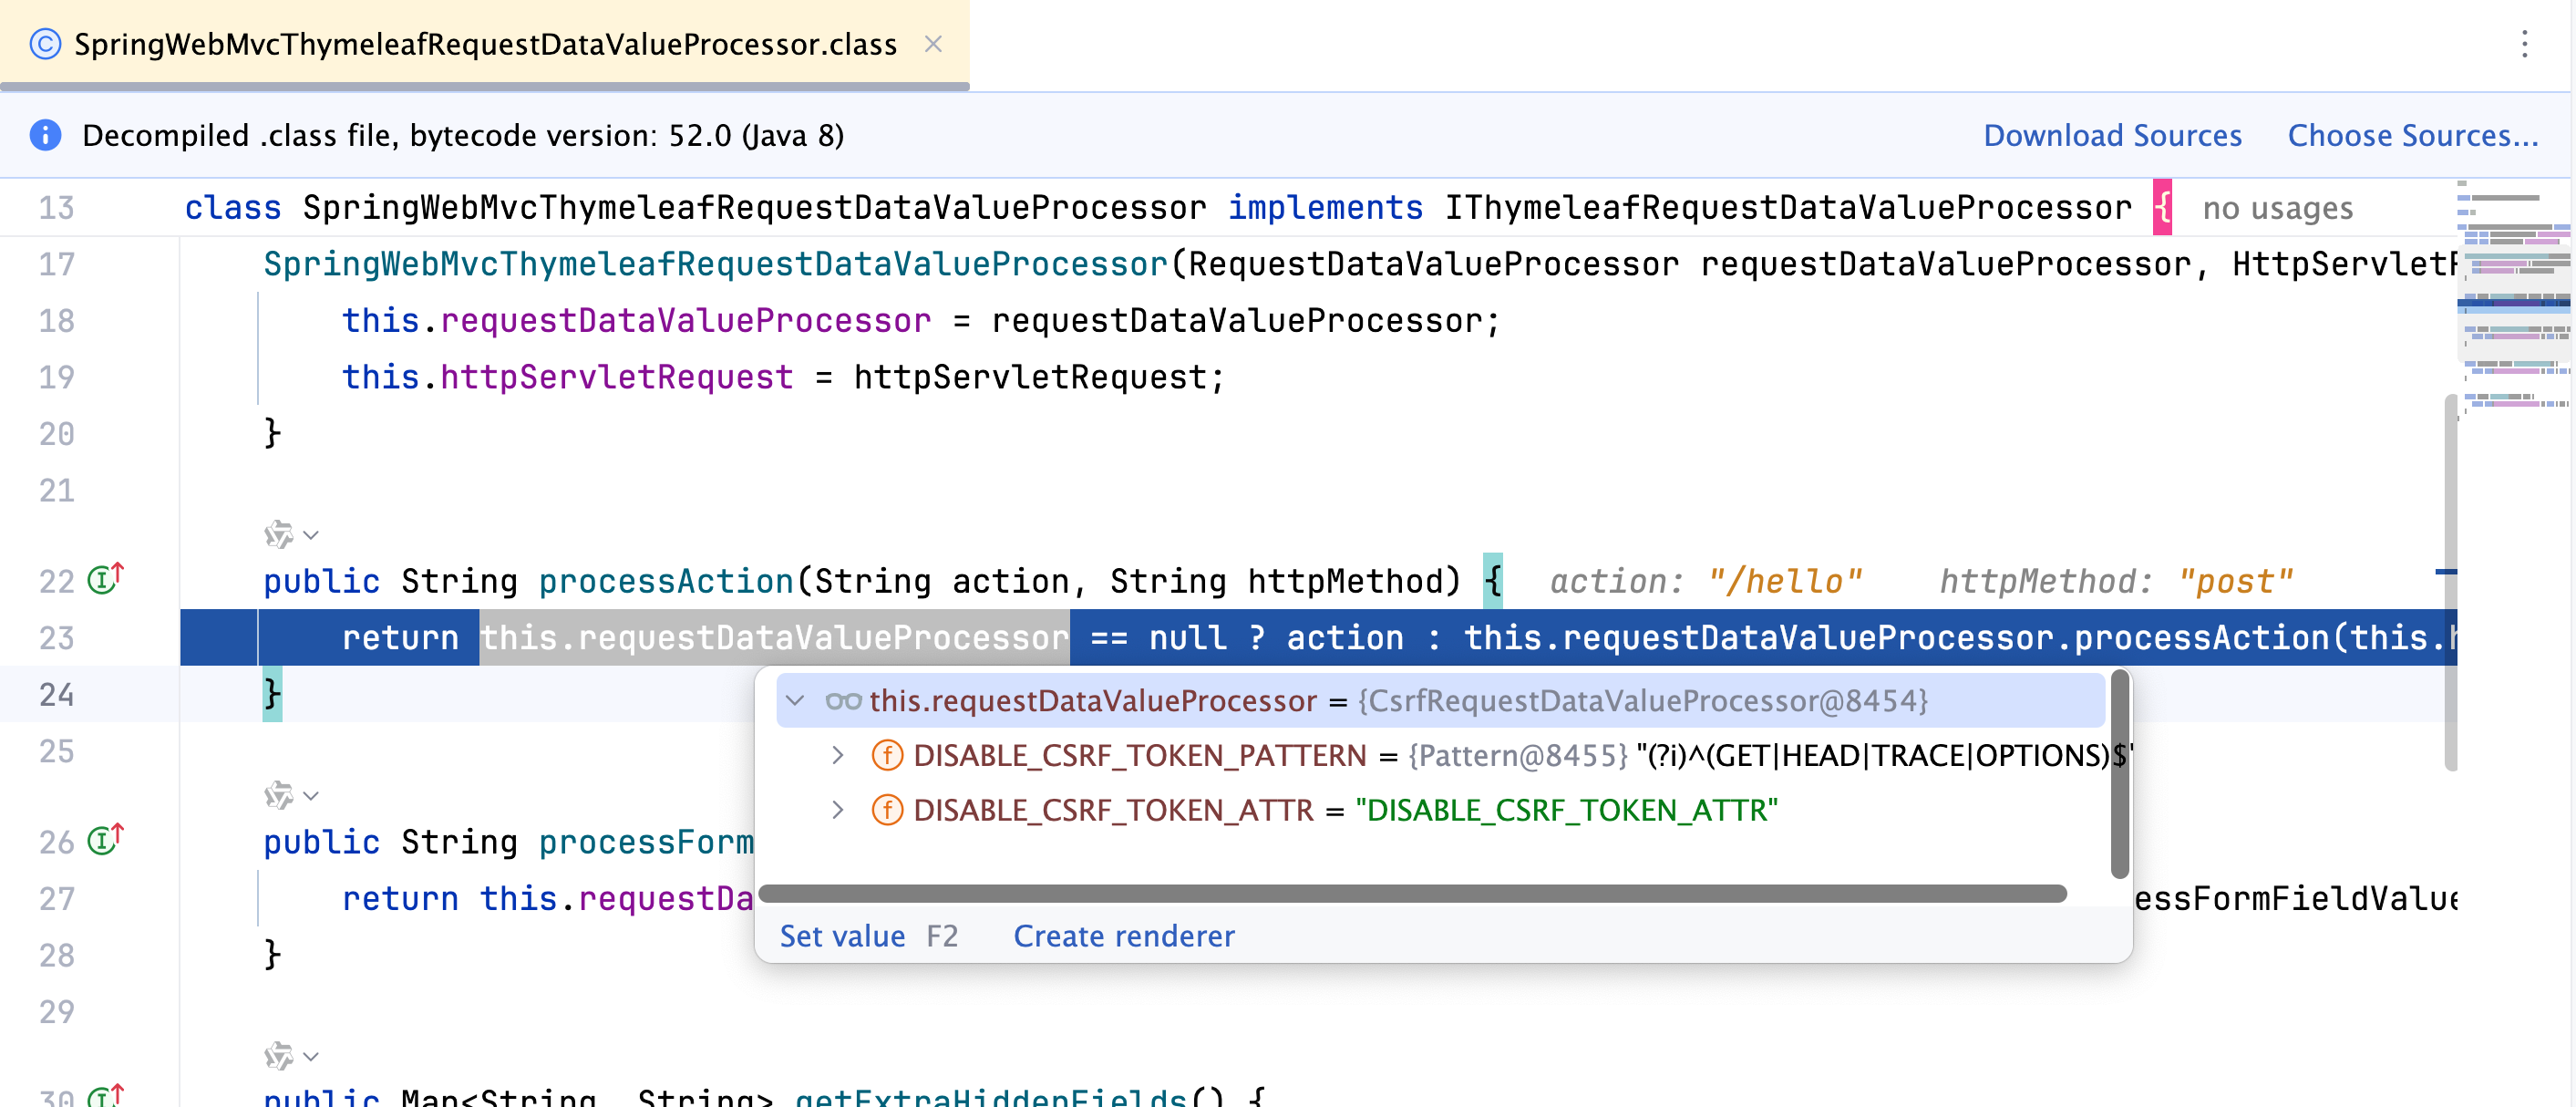Click the implements gutter icon on line 30
Viewport: 2576px width, 1107px height.
[x=105, y=1096]
